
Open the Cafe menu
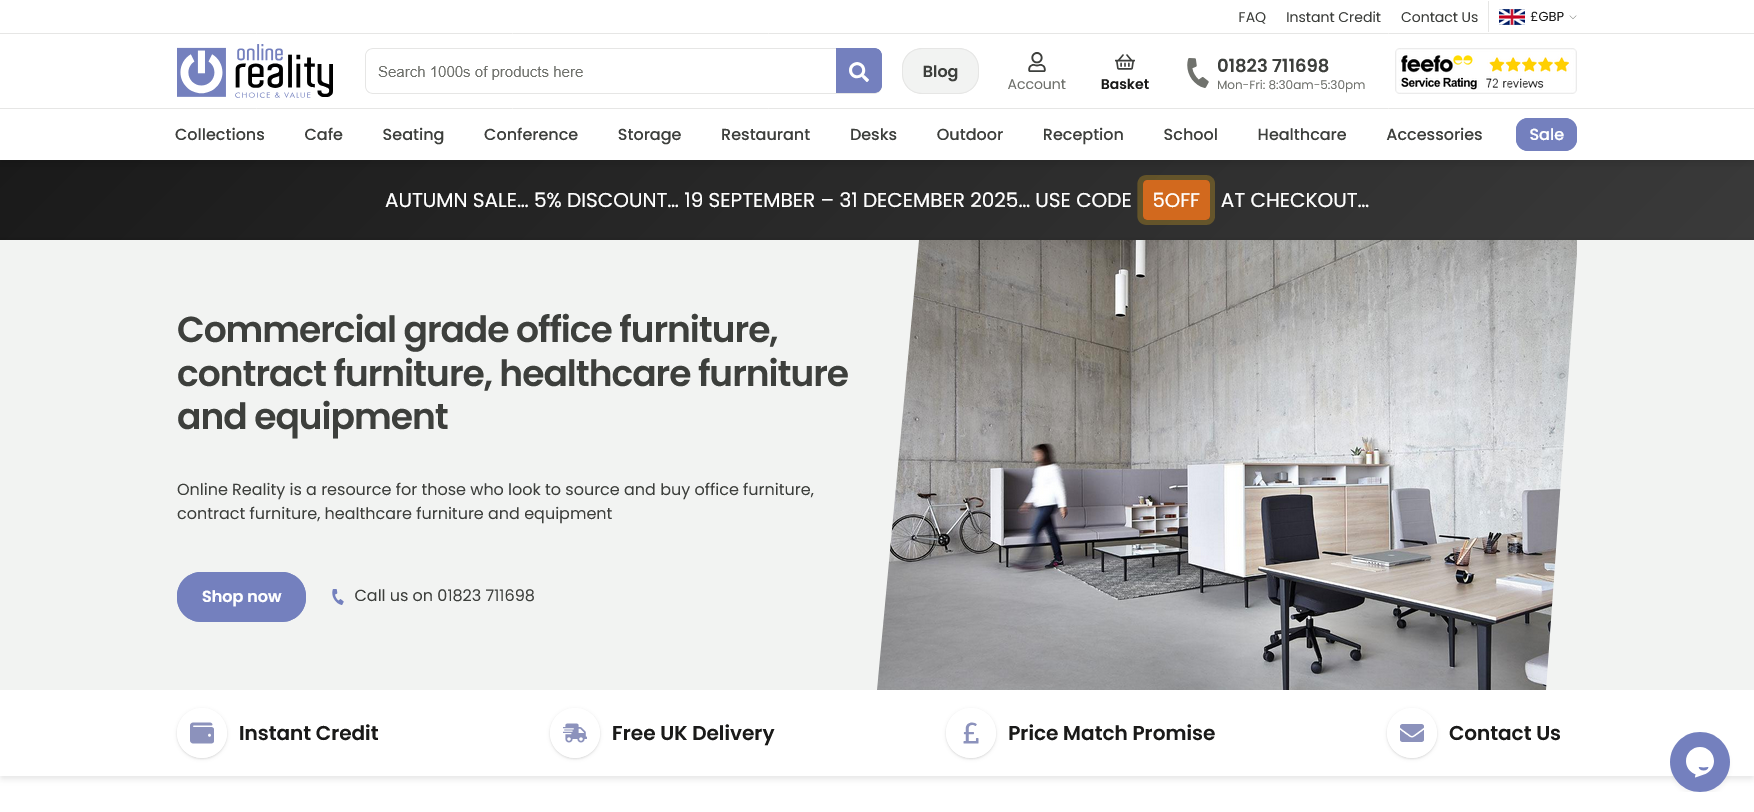coord(324,134)
